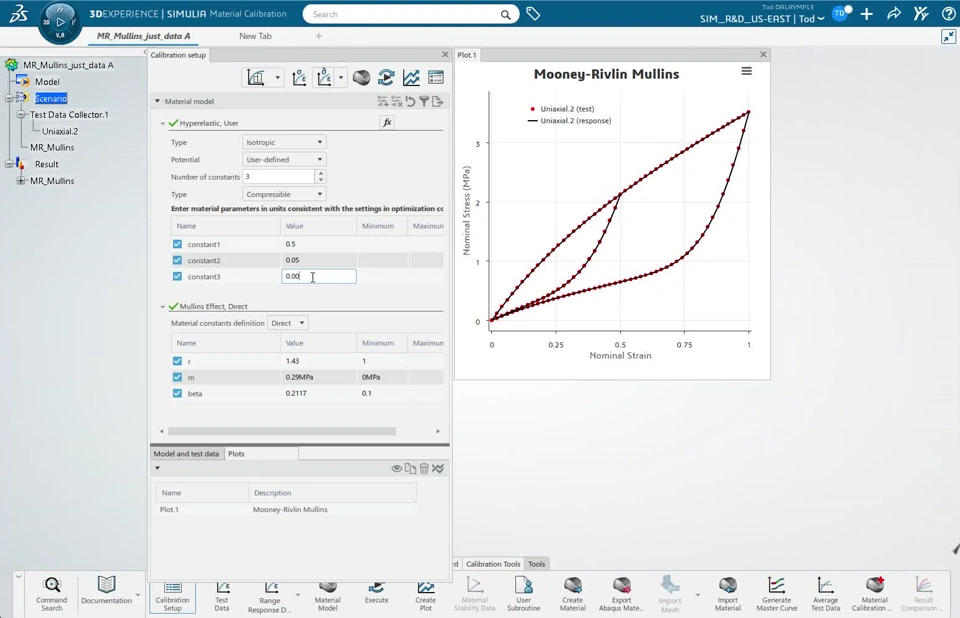Select the MR_Mullins_just_data A tab

pos(143,36)
